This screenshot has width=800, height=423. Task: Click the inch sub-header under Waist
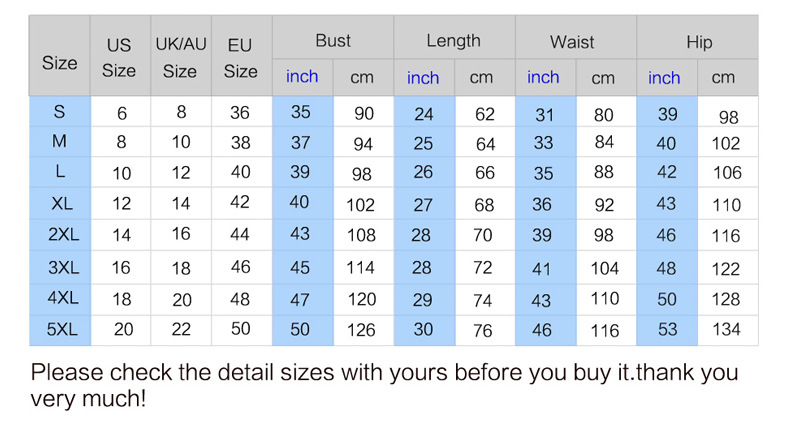(543, 77)
